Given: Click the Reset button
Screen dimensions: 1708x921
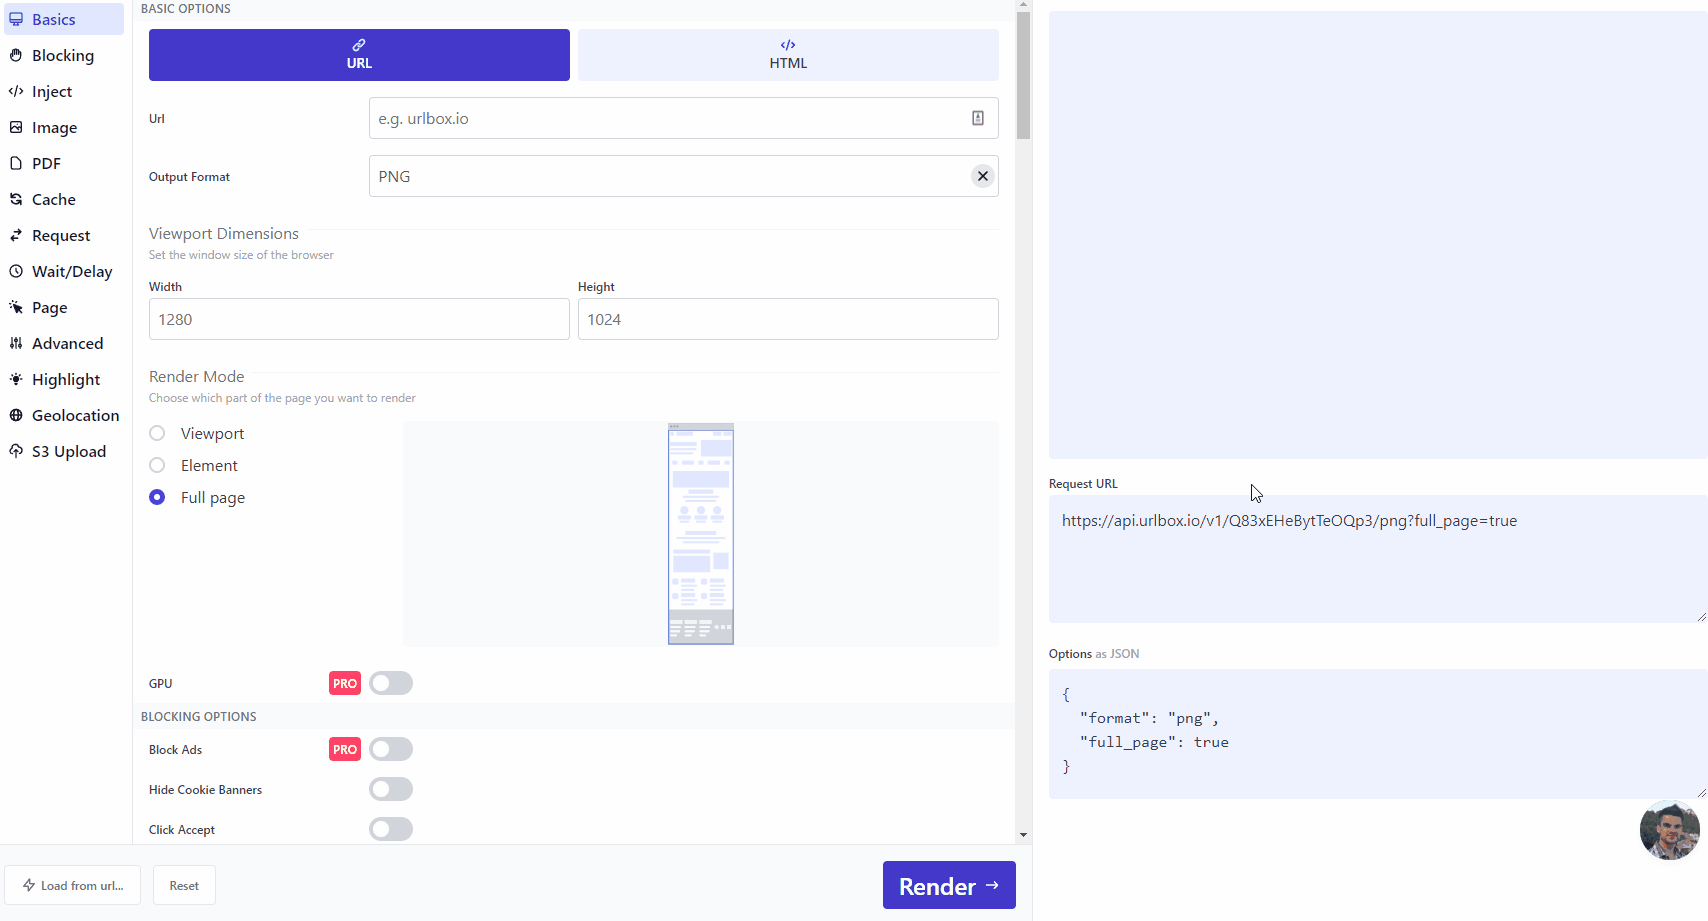Looking at the screenshot, I should (184, 886).
